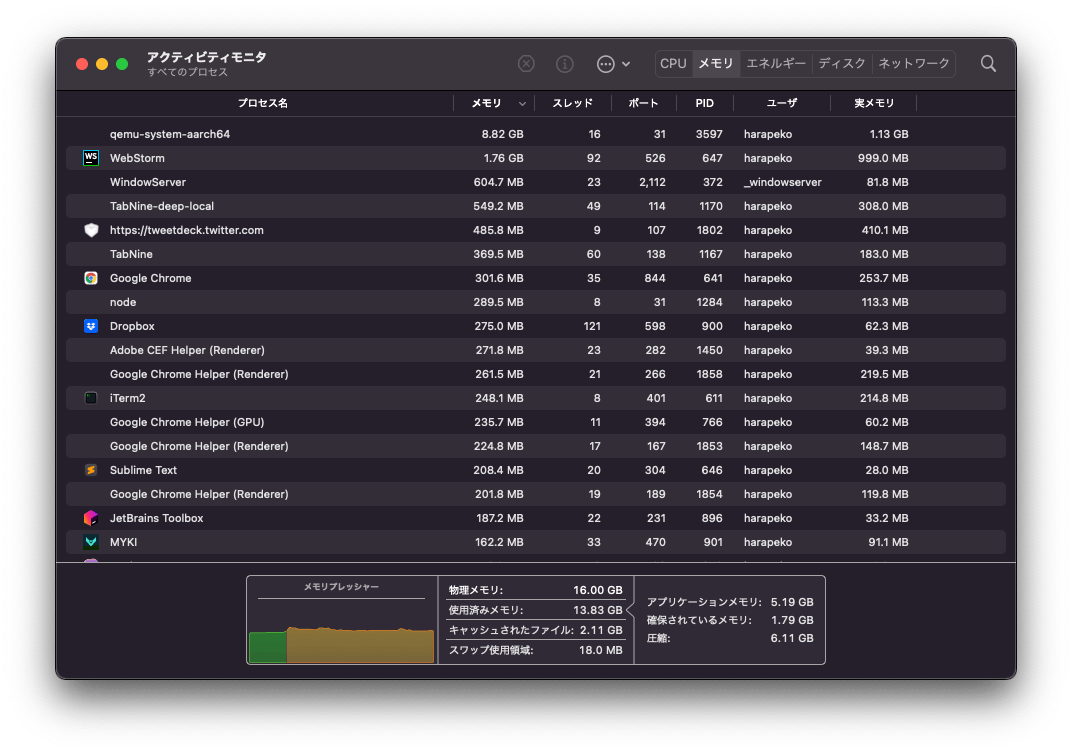Toggle sort direction arrow on メモリ column
1072x753 pixels.
(x=522, y=104)
